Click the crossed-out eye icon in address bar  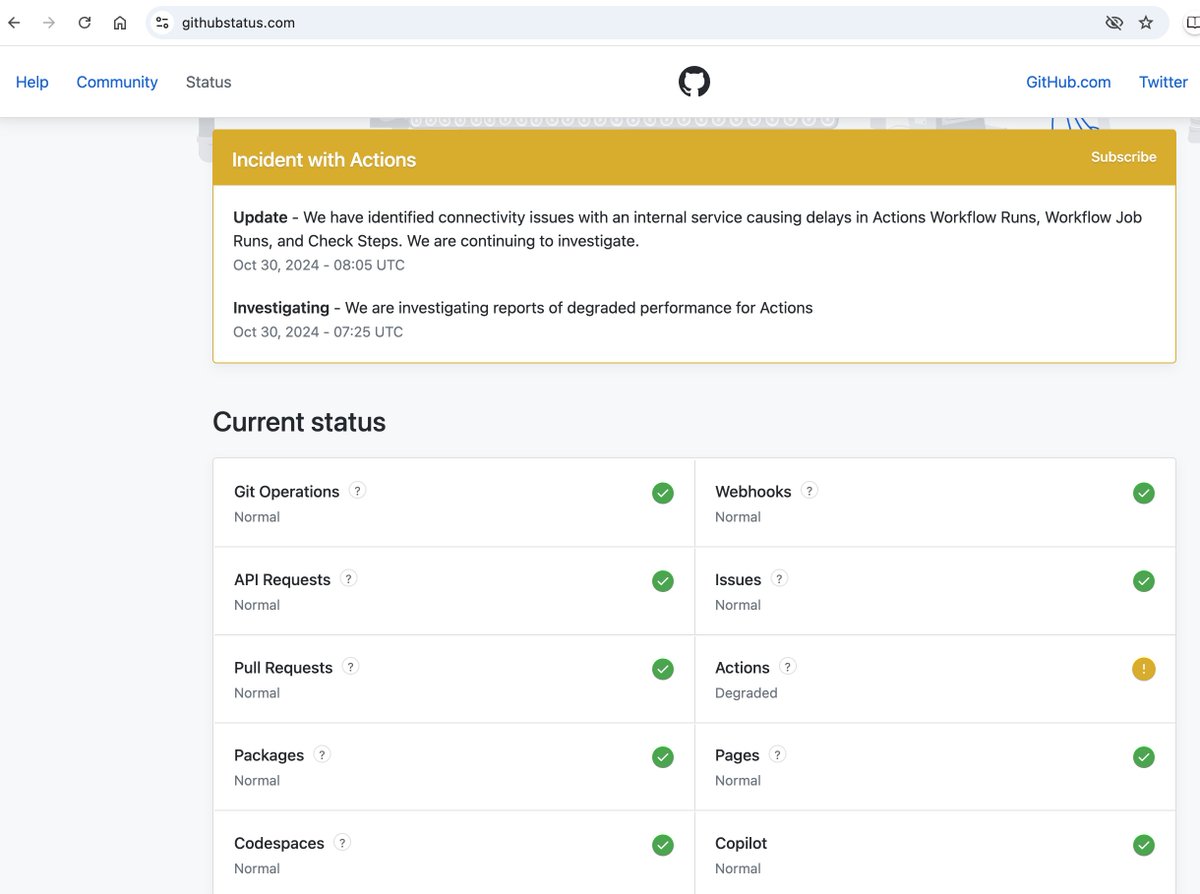(1113, 22)
